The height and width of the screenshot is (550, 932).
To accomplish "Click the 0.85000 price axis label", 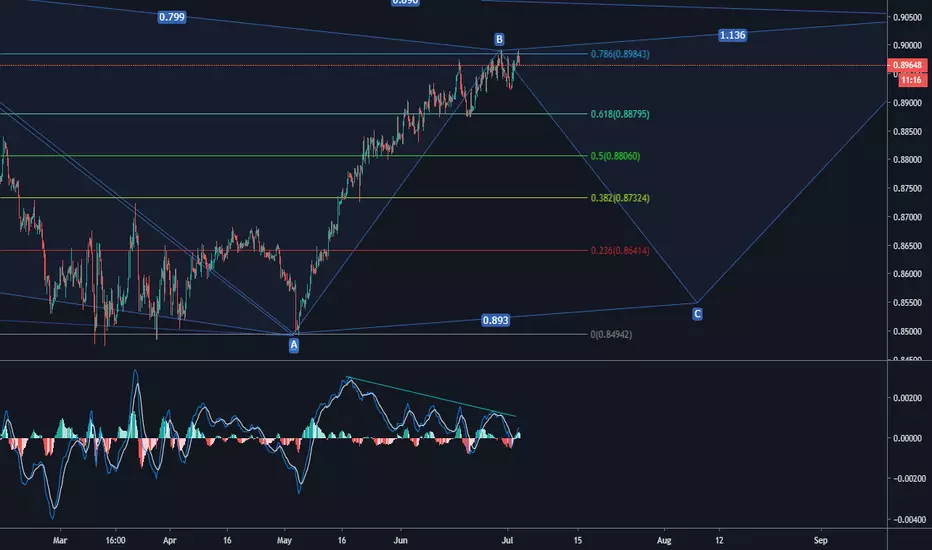I will pyautogui.click(x=908, y=331).
